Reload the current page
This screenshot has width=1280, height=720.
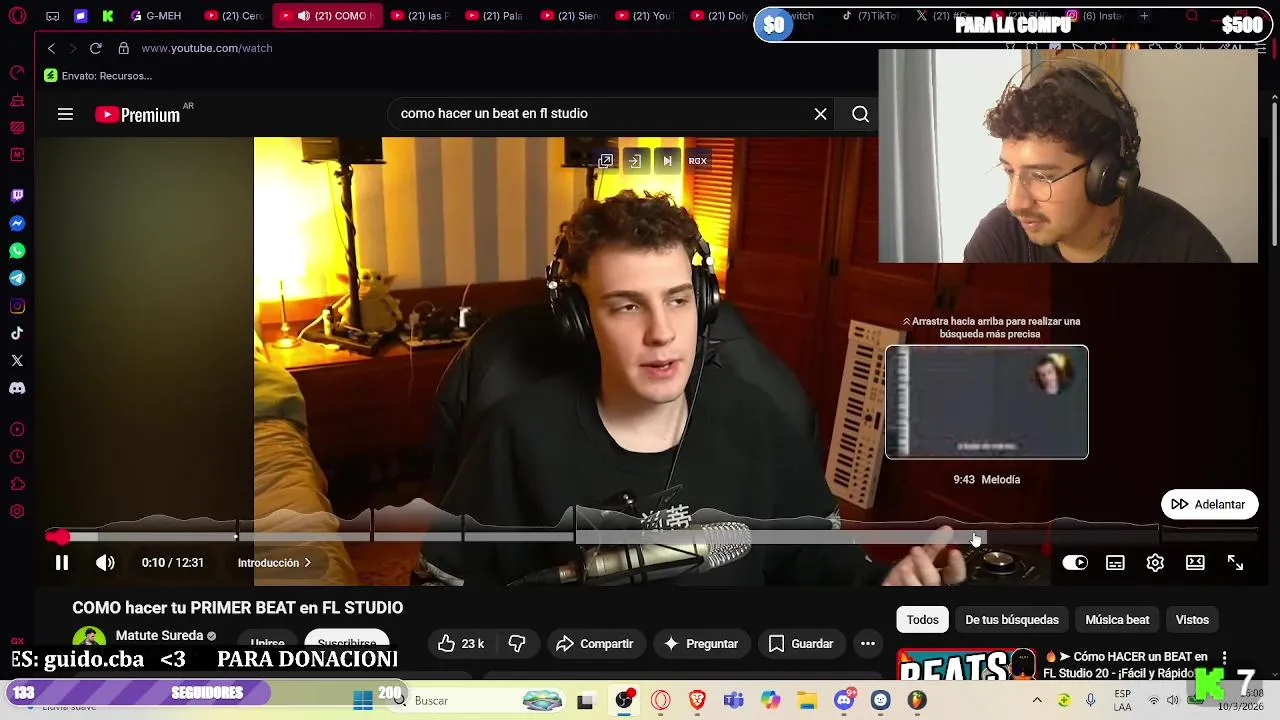coord(96,48)
